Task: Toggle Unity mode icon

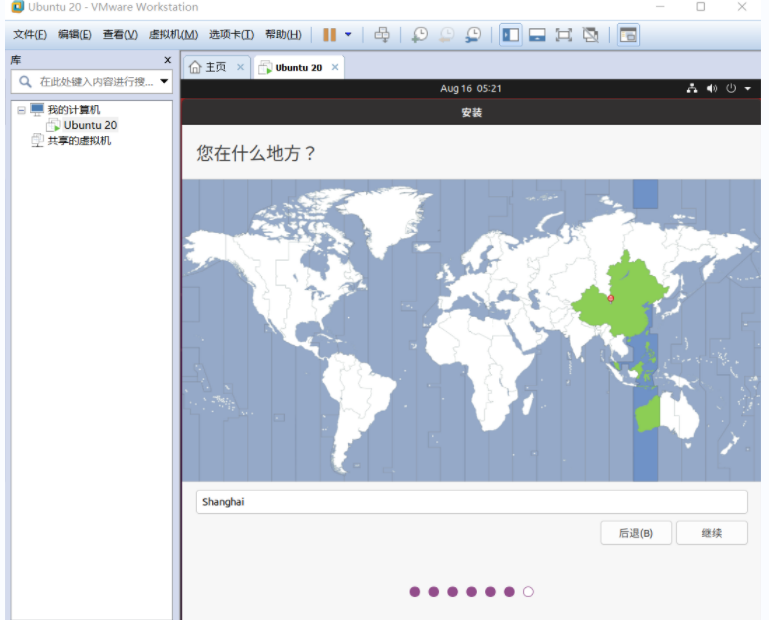Action: [590, 35]
